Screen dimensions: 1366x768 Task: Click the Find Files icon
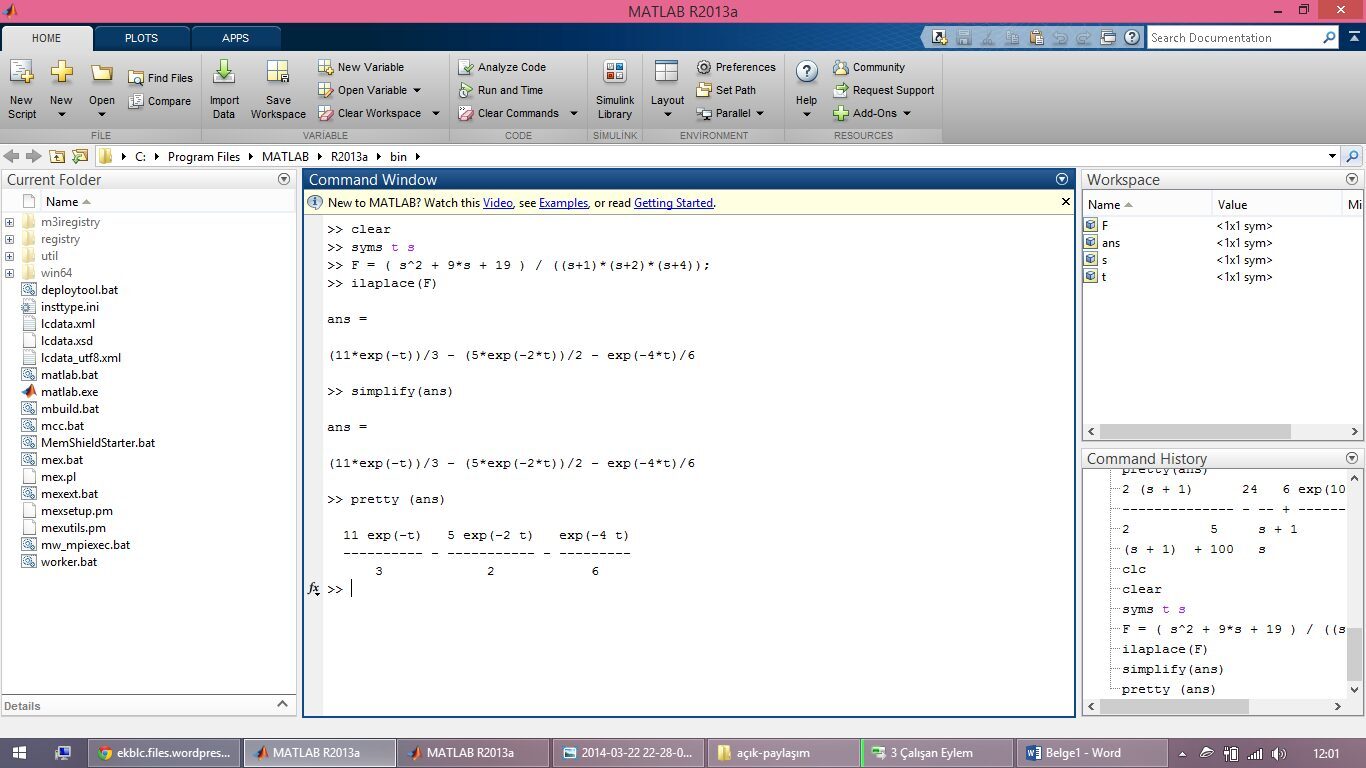[x=136, y=78]
